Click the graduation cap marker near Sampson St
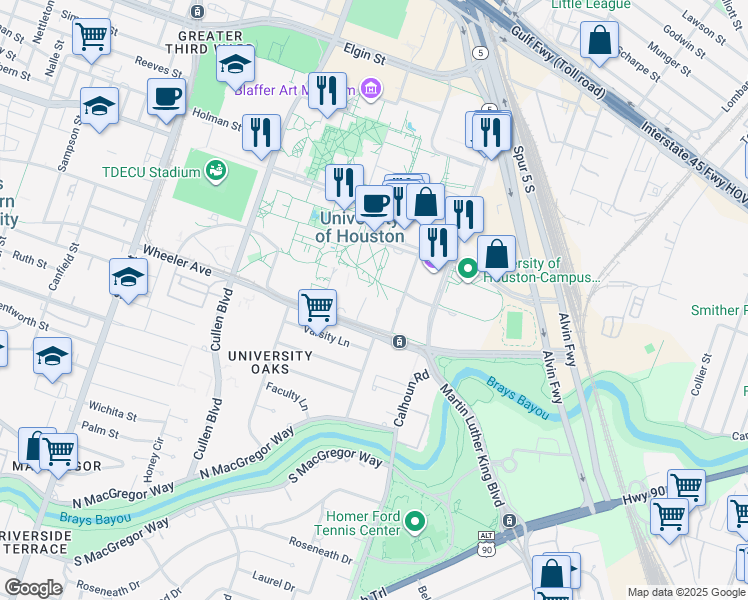The width and height of the screenshot is (748, 600). pos(99,107)
